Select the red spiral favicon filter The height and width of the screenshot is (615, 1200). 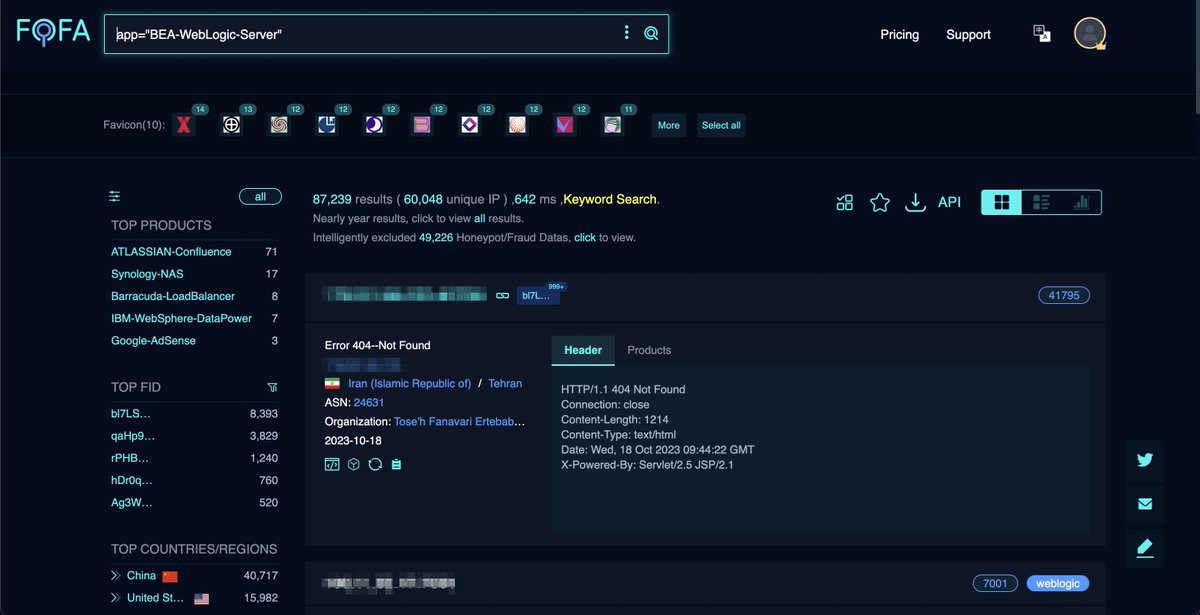click(x=279, y=125)
